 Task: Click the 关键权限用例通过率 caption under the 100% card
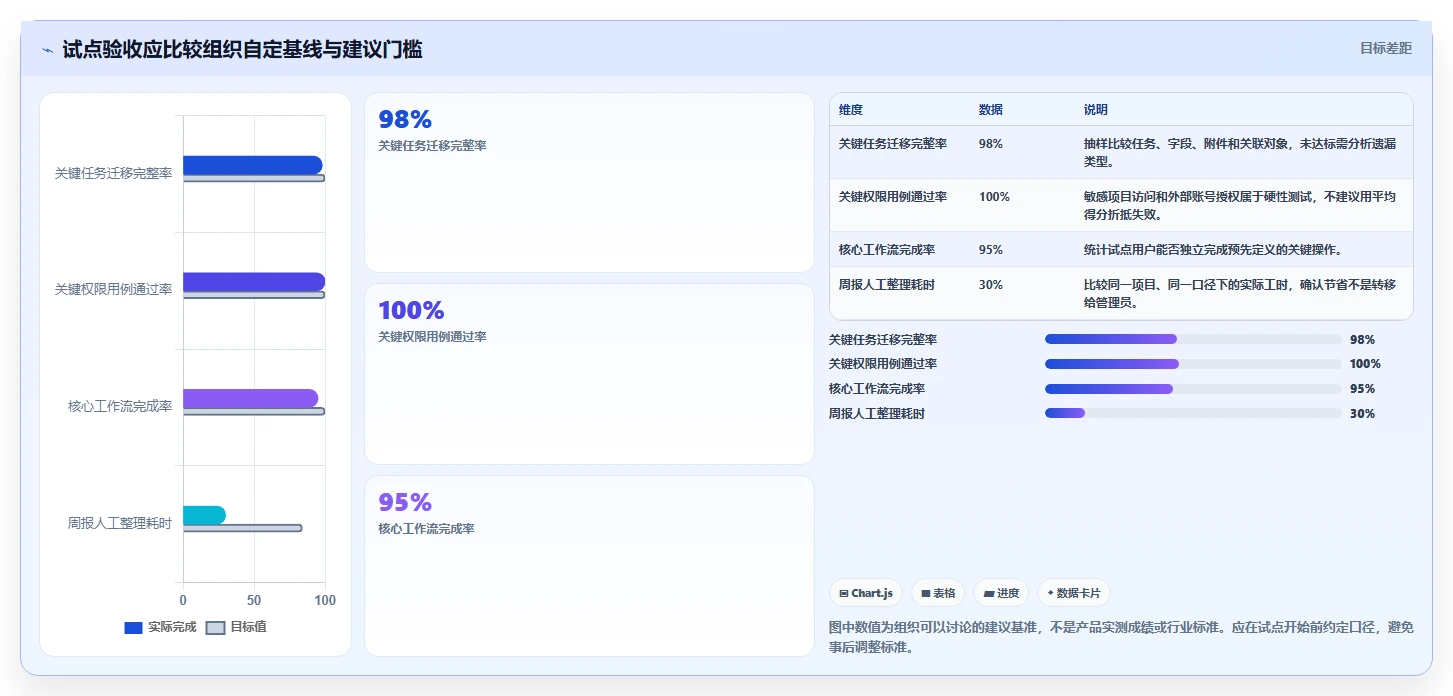coord(432,337)
